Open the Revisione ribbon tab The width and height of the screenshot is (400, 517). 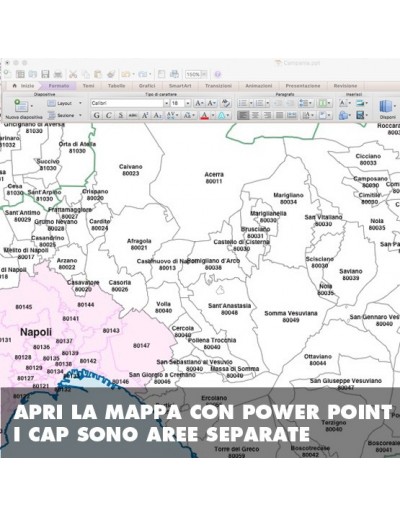(x=345, y=86)
